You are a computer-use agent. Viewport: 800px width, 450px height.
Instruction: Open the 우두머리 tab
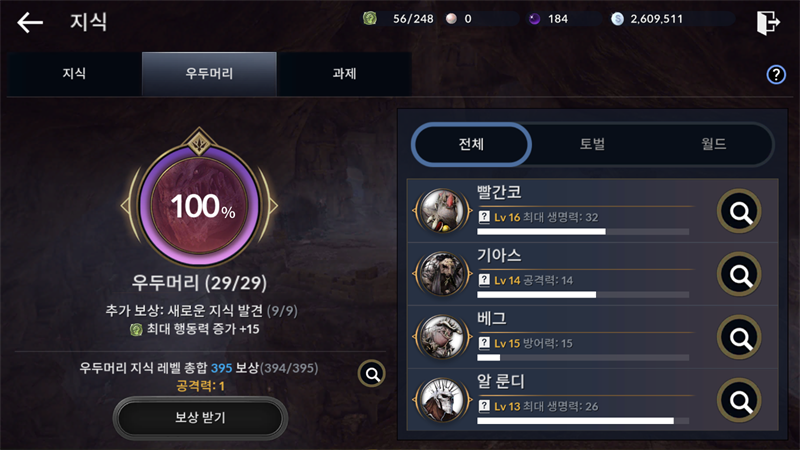(209, 74)
